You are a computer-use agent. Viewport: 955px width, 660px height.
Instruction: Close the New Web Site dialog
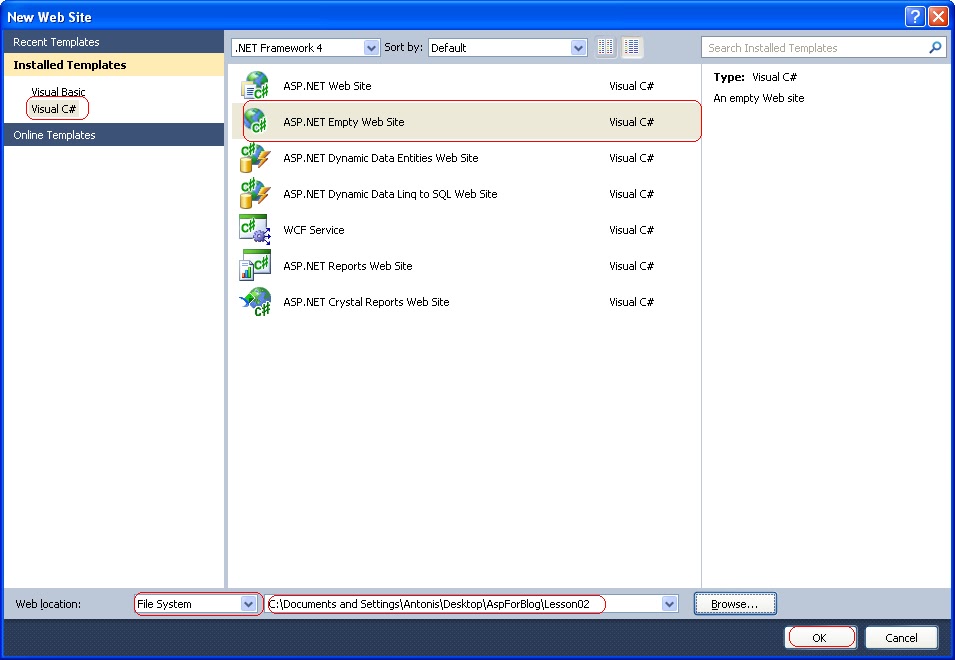tap(938, 16)
